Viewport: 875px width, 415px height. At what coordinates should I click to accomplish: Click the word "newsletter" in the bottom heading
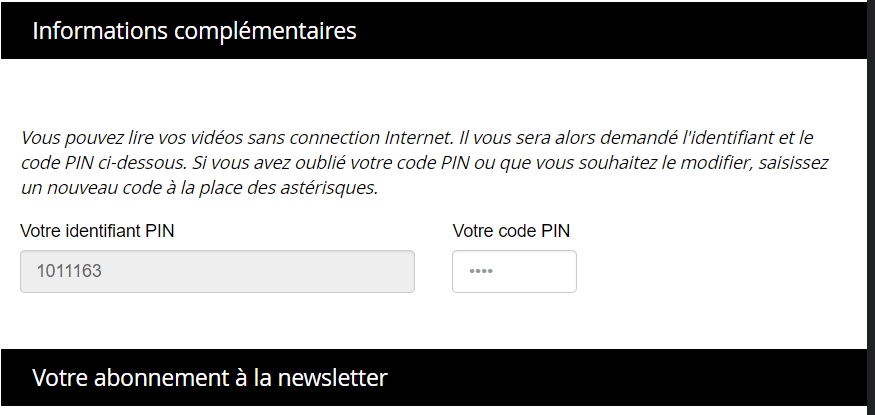[337, 378]
